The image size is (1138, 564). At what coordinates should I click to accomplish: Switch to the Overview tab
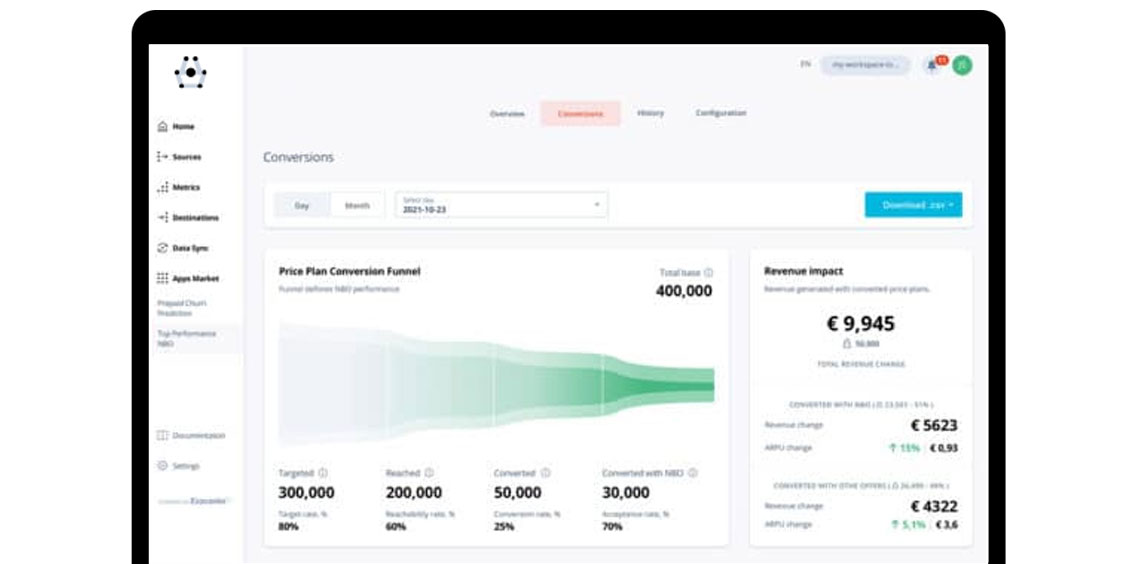click(x=507, y=114)
